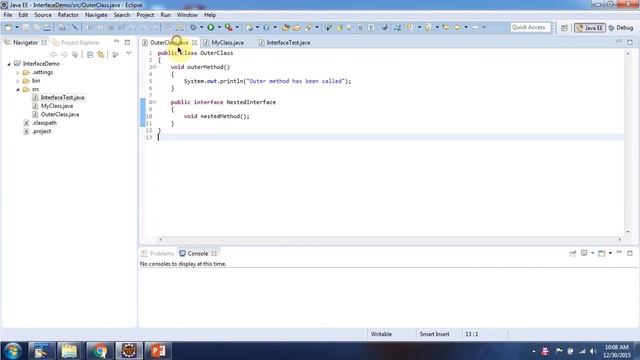Open the Source menu
Screen dimensions: 640x360
pyautogui.click(x=43, y=15)
